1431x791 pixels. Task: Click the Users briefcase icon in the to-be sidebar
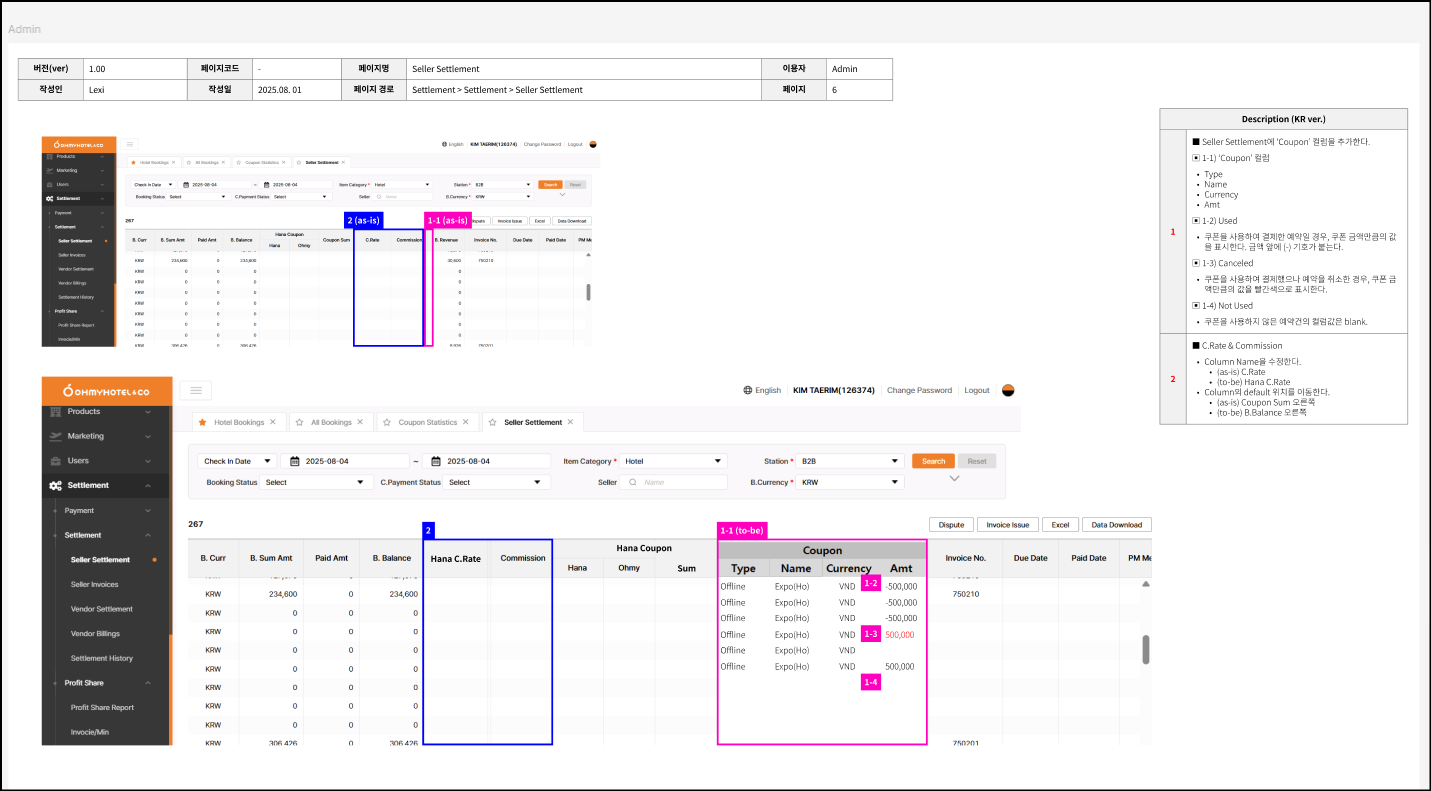tap(56, 461)
